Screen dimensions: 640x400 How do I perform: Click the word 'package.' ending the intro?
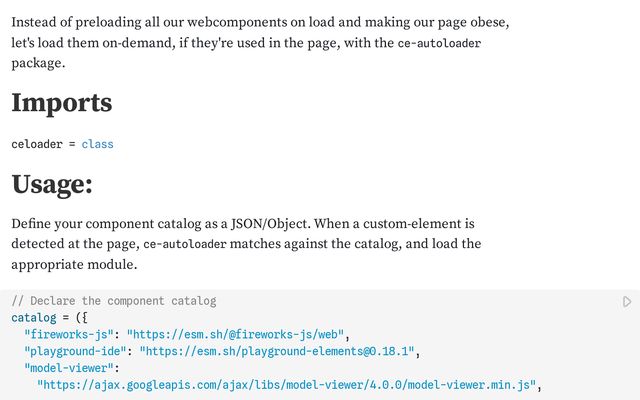(x=38, y=63)
